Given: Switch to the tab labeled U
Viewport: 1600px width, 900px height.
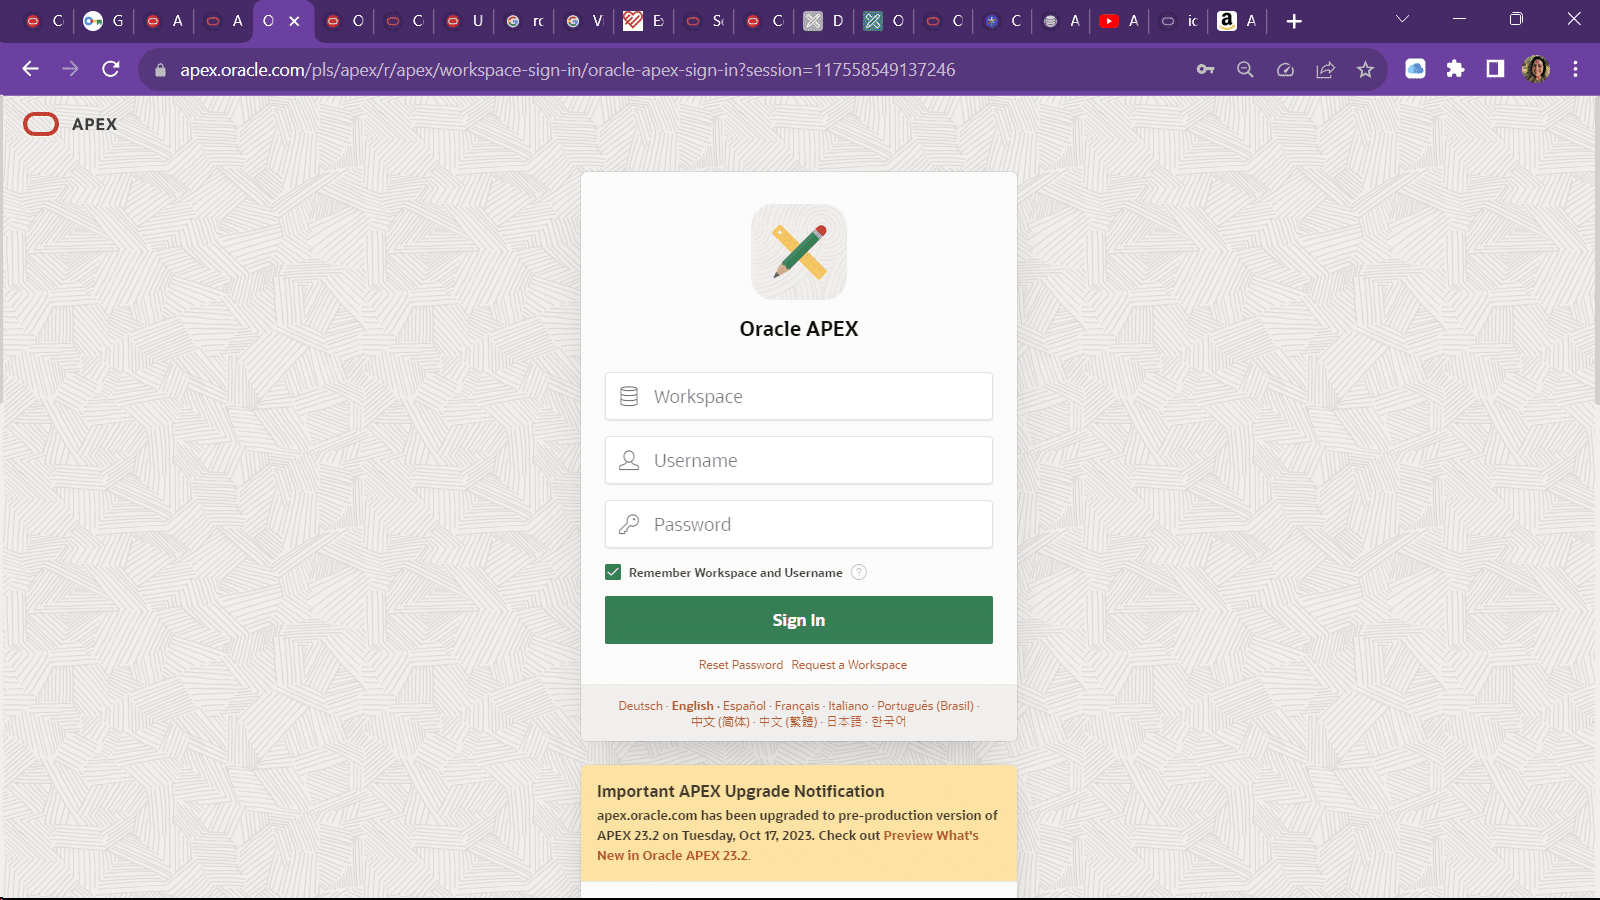Looking at the screenshot, I should click(x=464, y=21).
